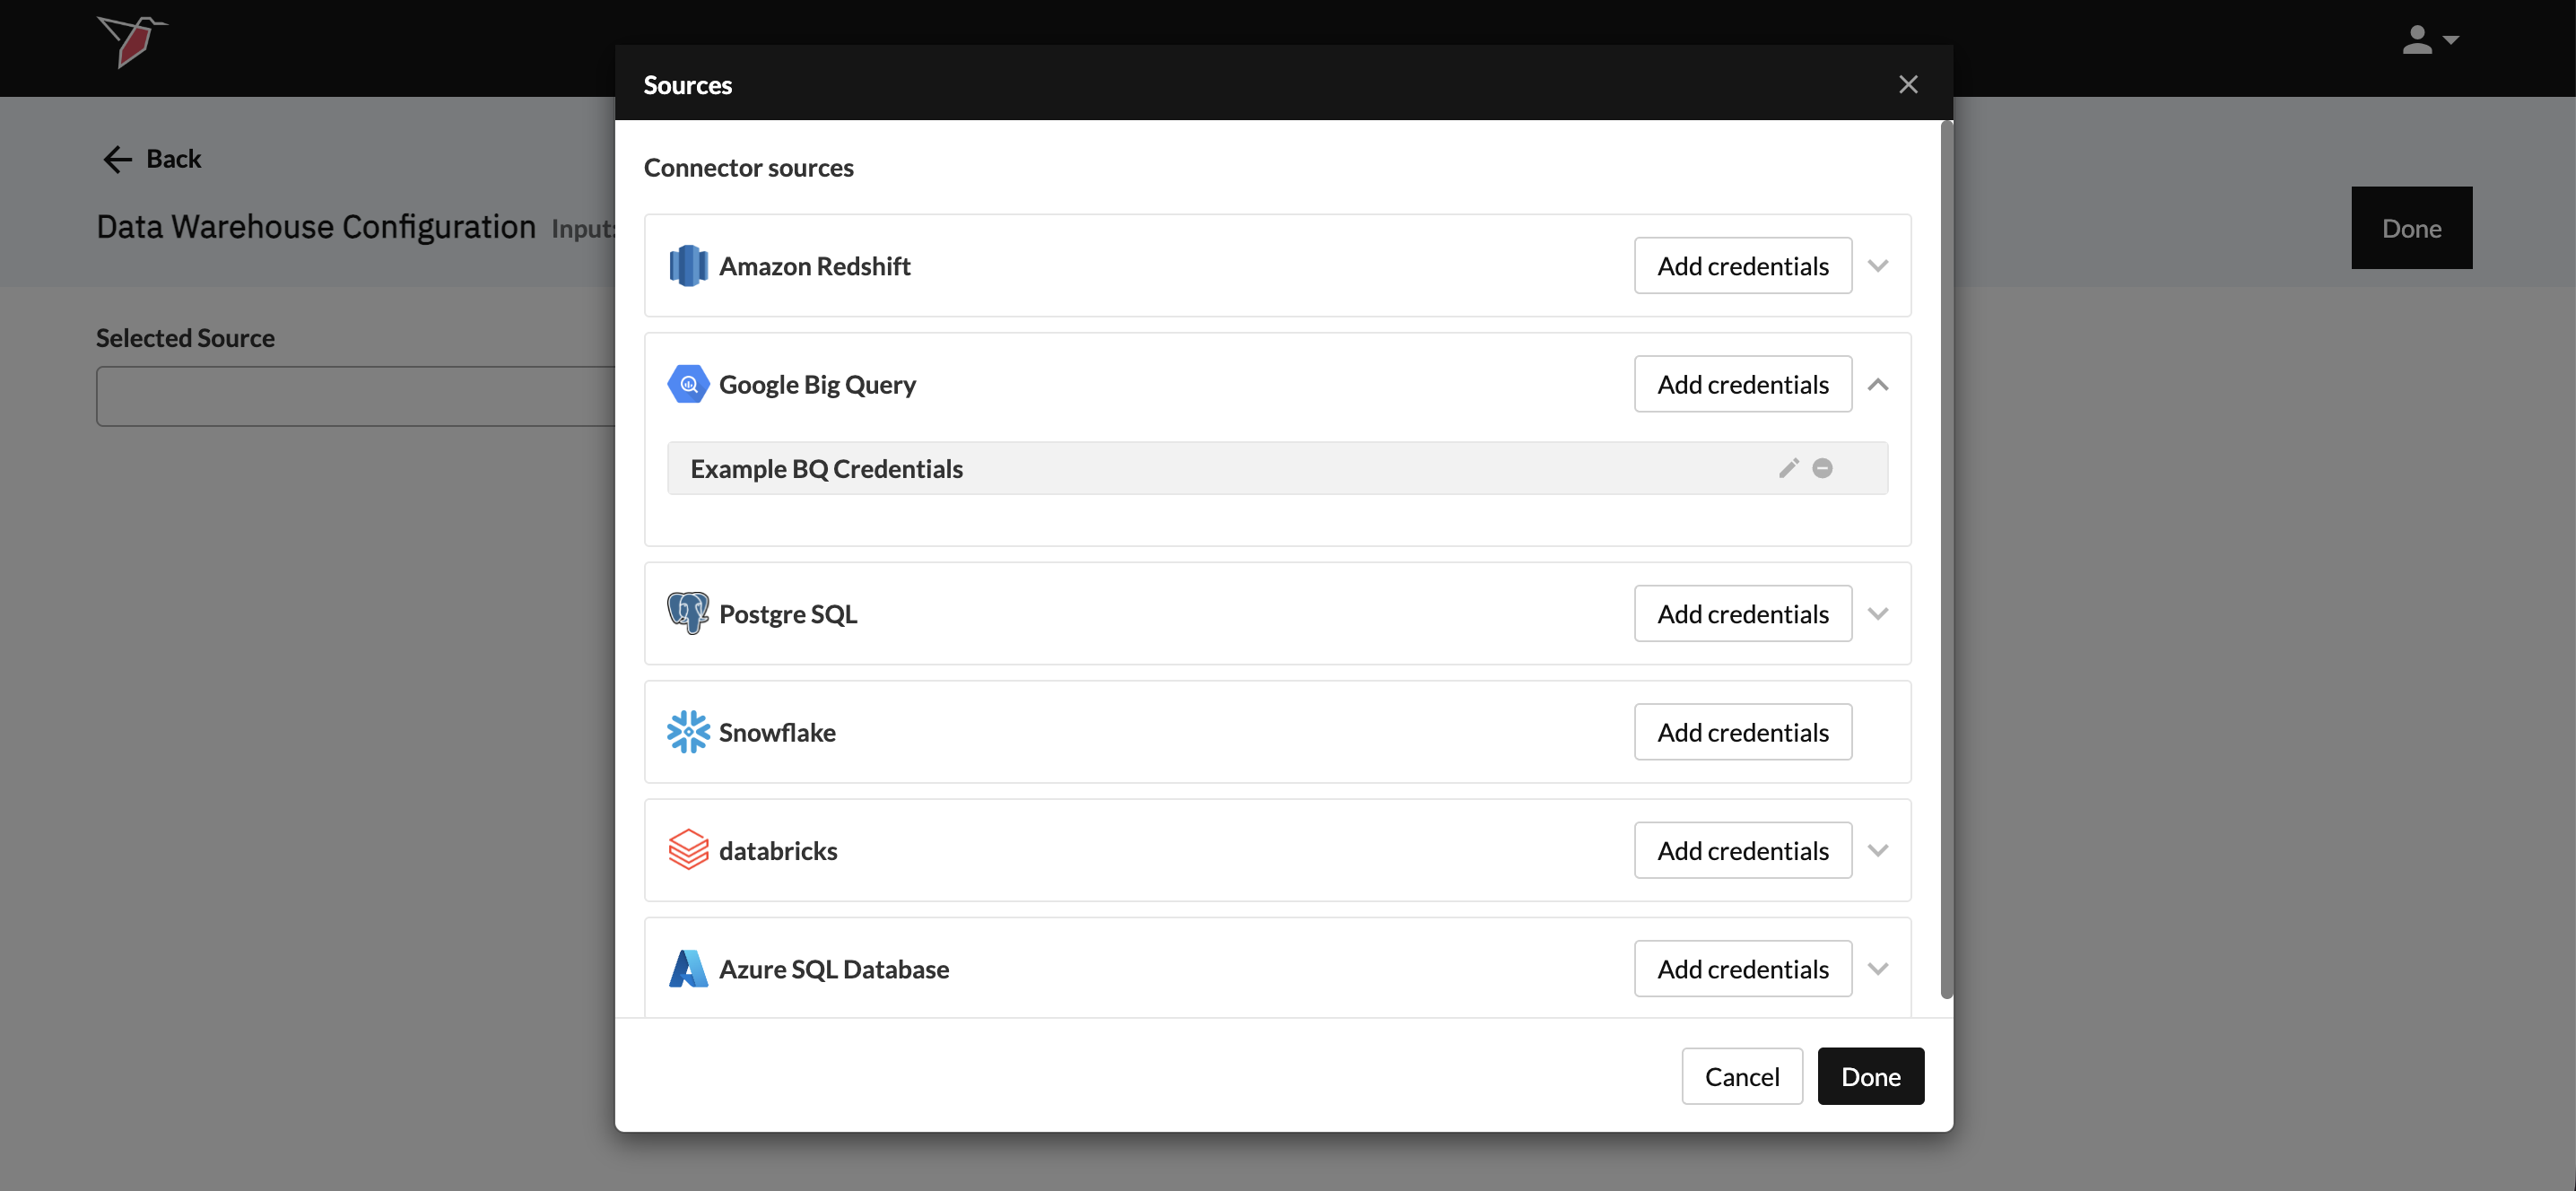The height and width of the screenshot is (1191, 2576).
Task: Click the Snowflake logo icon
Action: (688, 732)
